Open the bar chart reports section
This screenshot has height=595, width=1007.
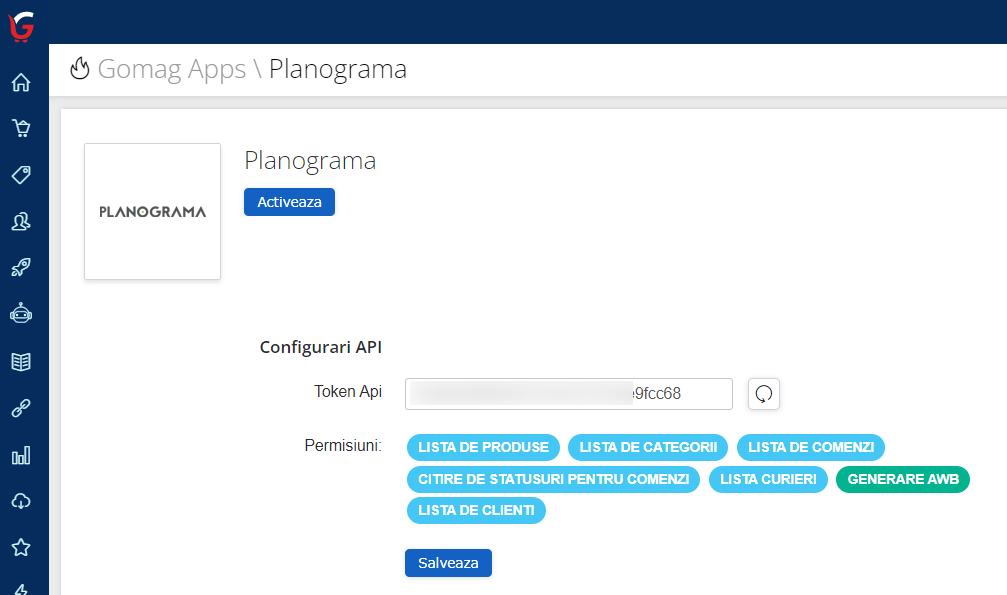tap(20, 455)
